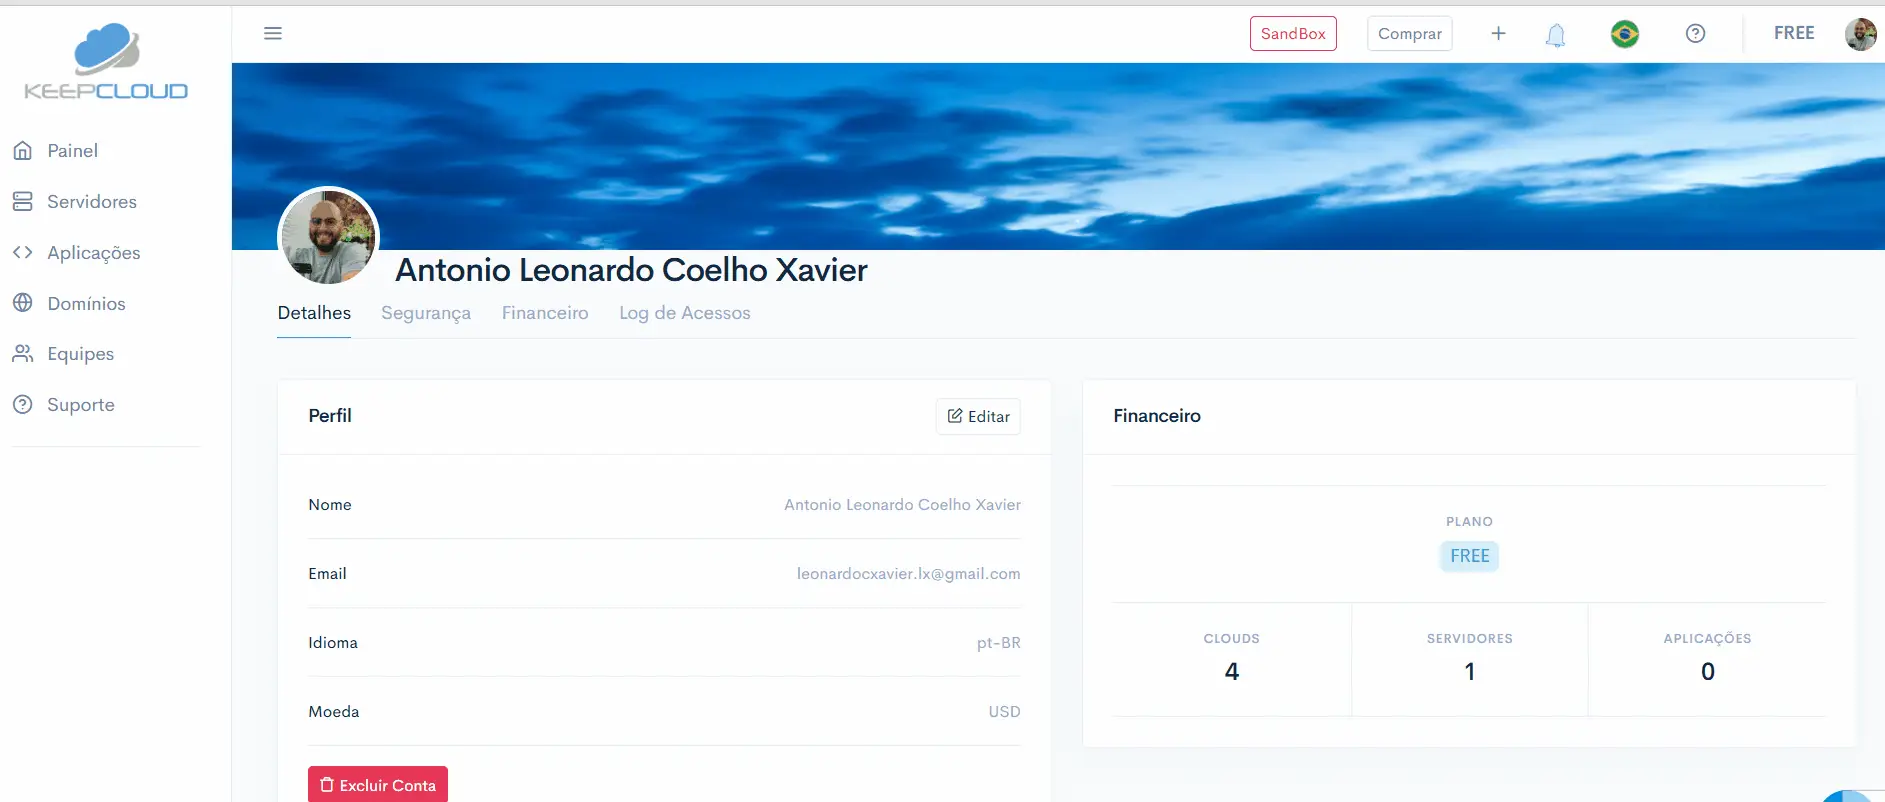Select the Detalhes tab
The image size is (1885, 802).
point(314,313)
